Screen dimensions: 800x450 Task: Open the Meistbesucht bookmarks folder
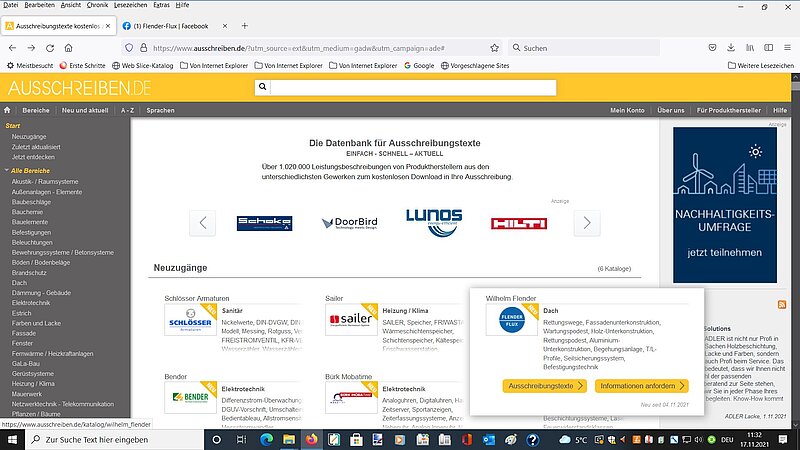pyautogui.click(x=30, y=65)
